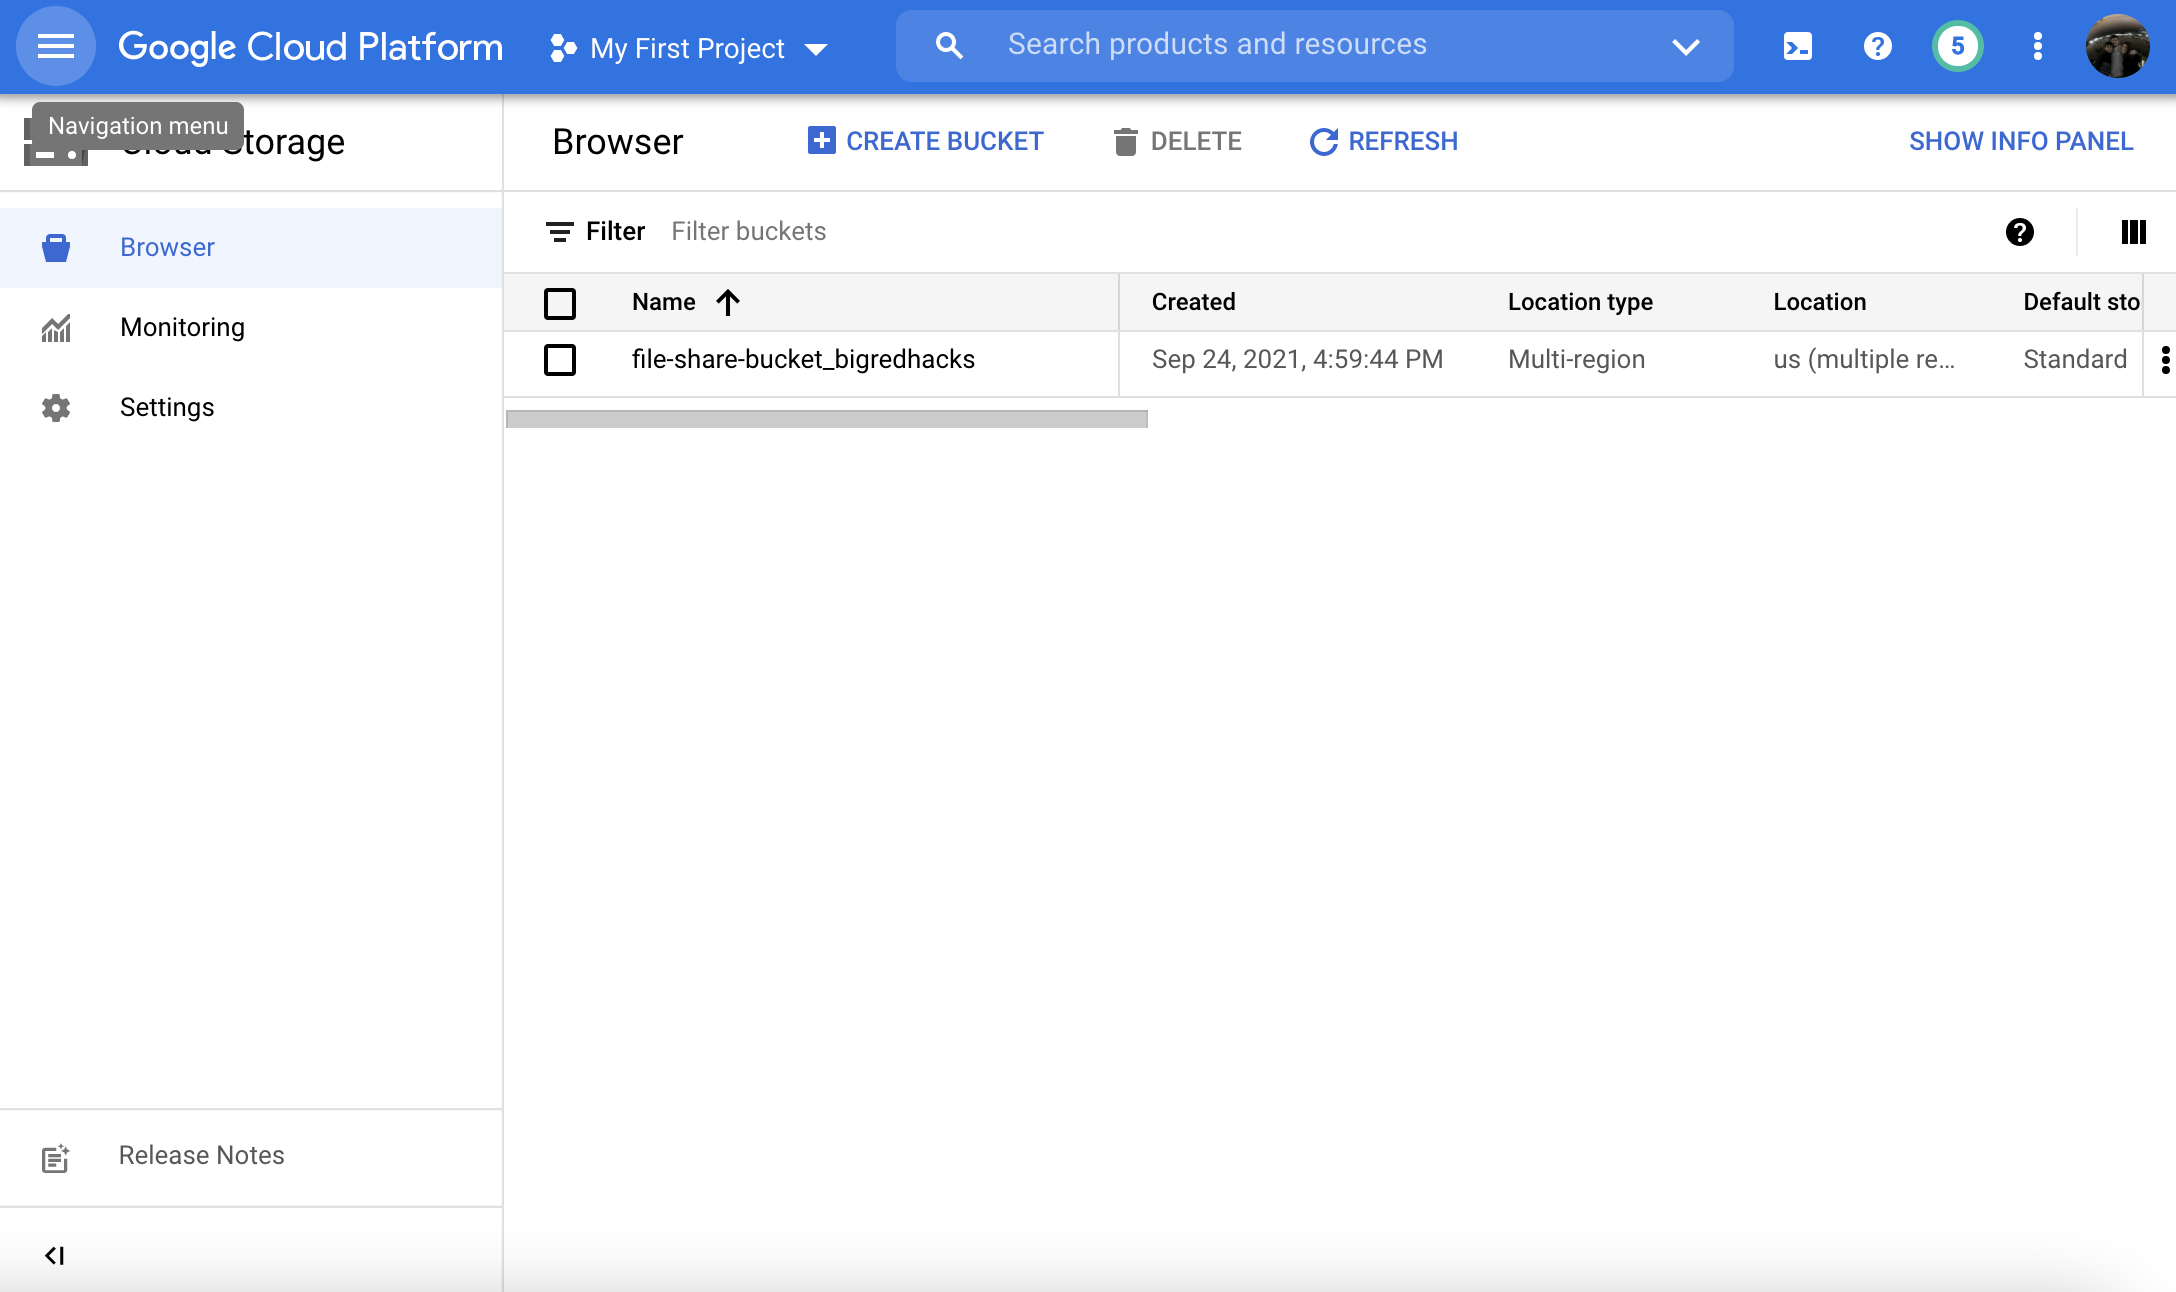2176x1292 pixels.
Task: Open more actions for file-share-bucket_bigredhacks
Action: coord(2165,360)
